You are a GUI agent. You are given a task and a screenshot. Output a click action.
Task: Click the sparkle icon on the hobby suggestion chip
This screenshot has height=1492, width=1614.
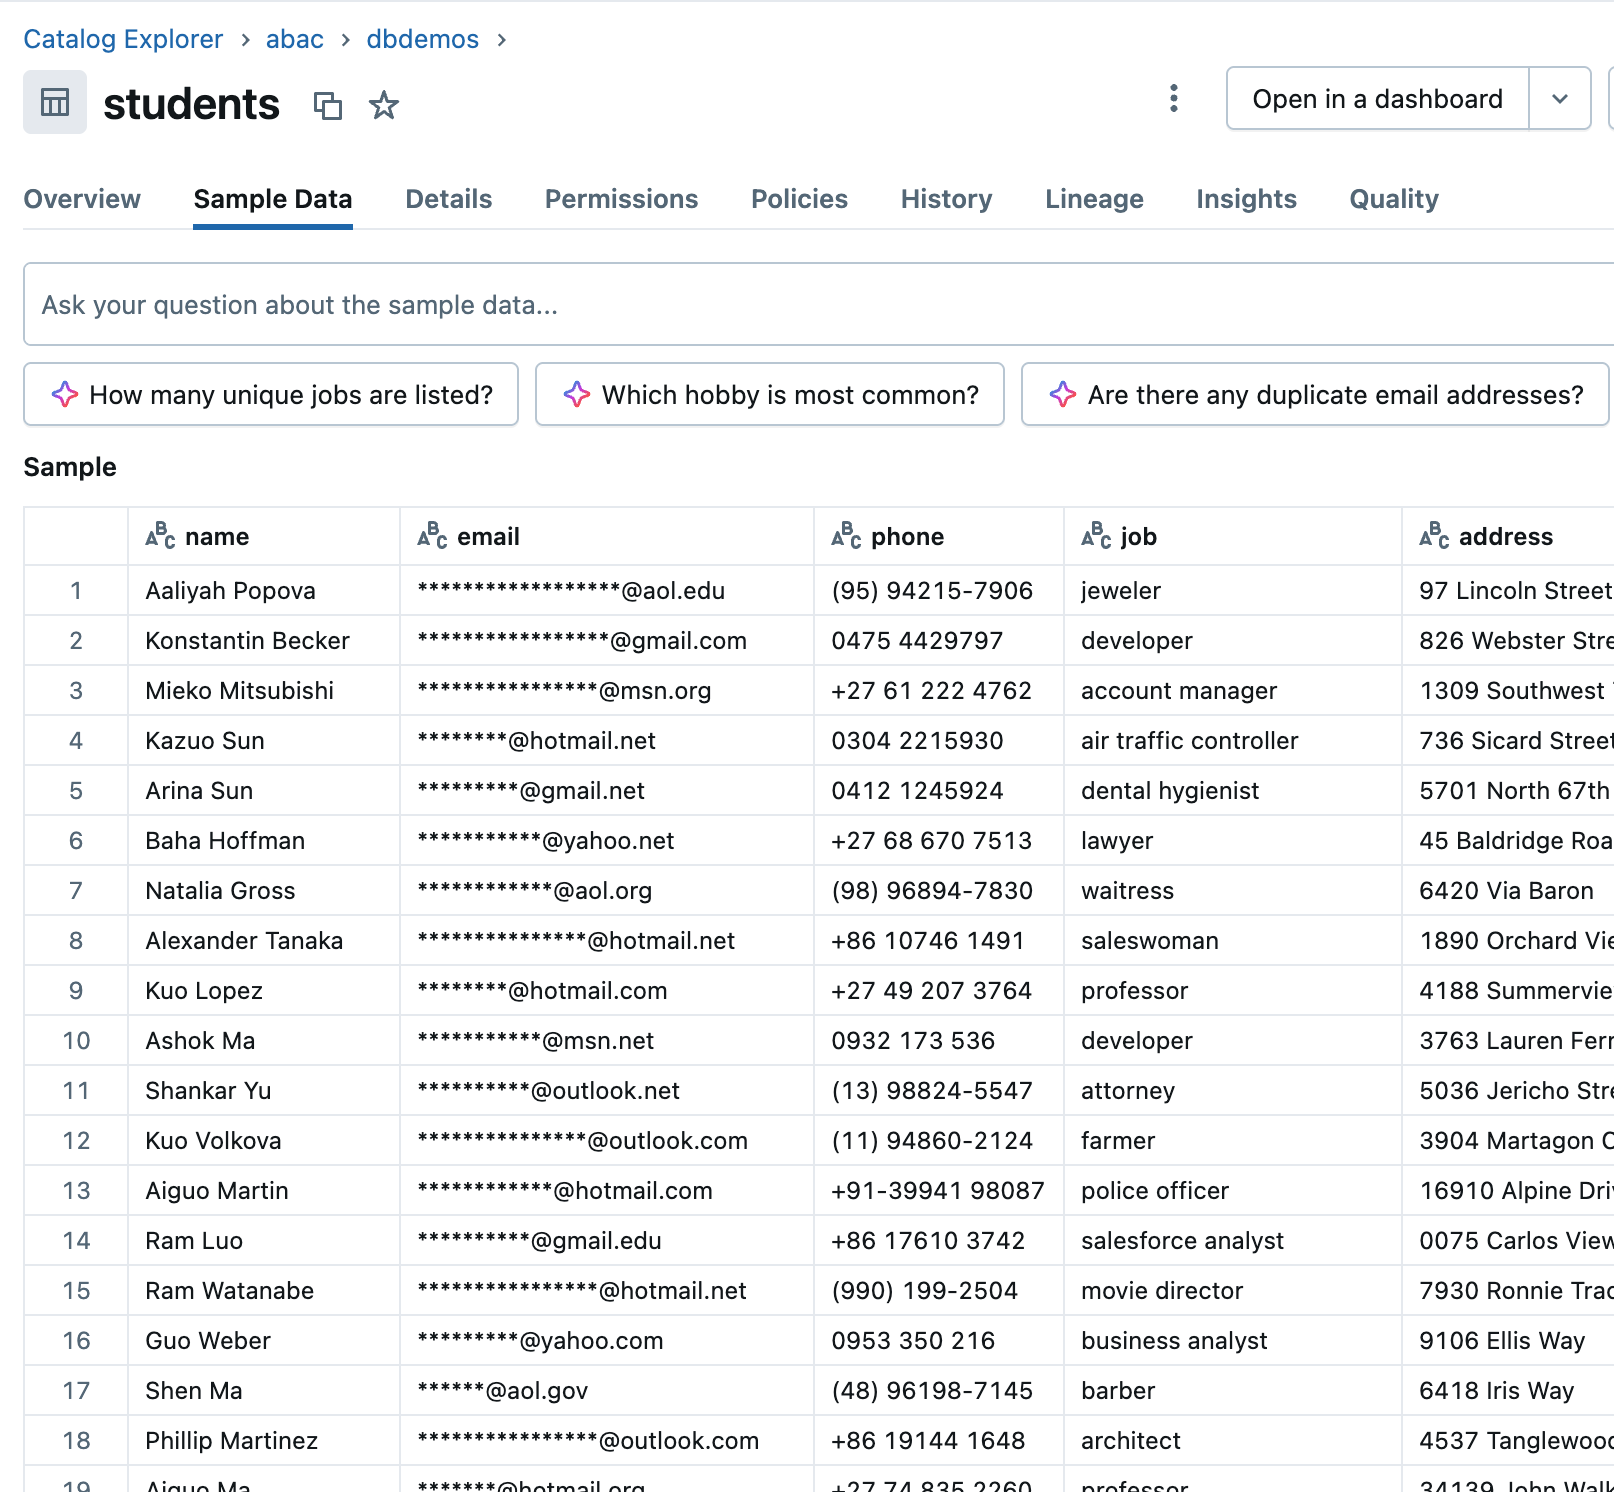pyautogui.click(x=578, y=394)
